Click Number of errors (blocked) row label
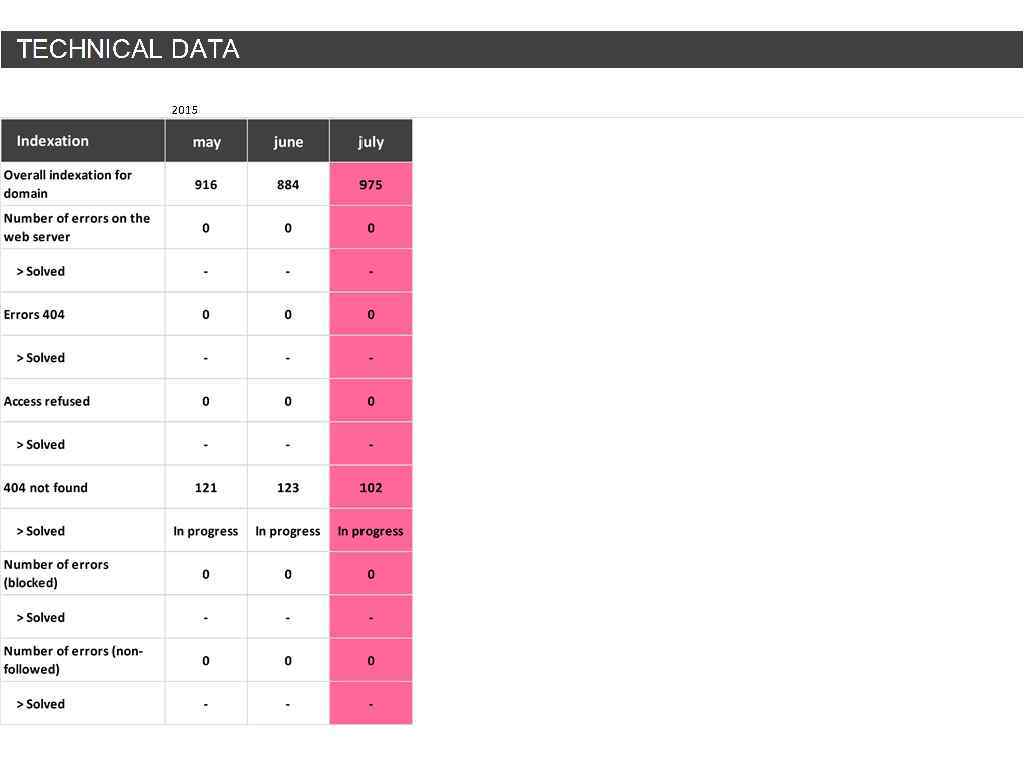 57,573
